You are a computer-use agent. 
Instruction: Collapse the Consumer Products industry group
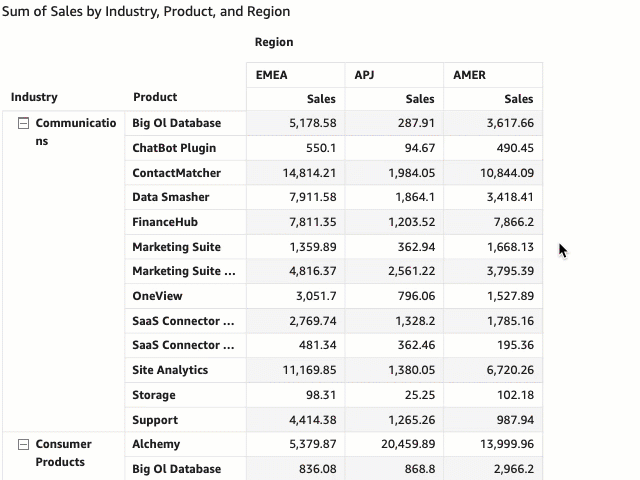(x=23, y=444)
